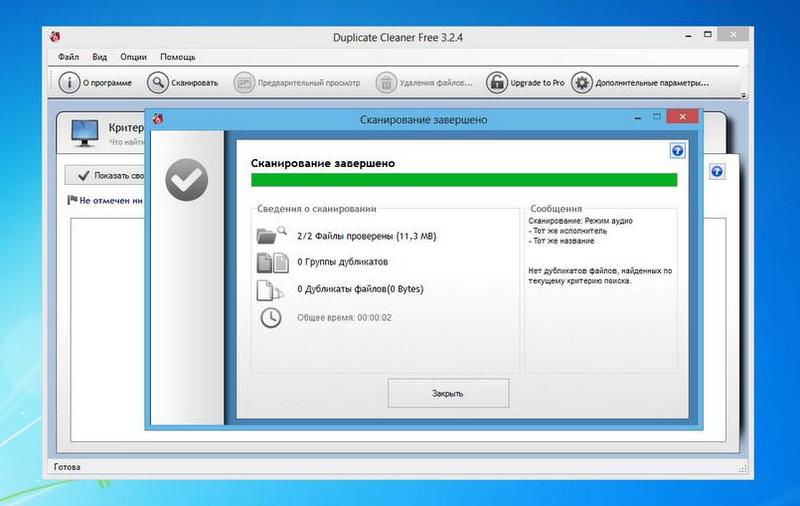Click the green scan progress bar
The height and width of the screenshot is (506, 800).
pyautogui.click(x=464, y=180)
